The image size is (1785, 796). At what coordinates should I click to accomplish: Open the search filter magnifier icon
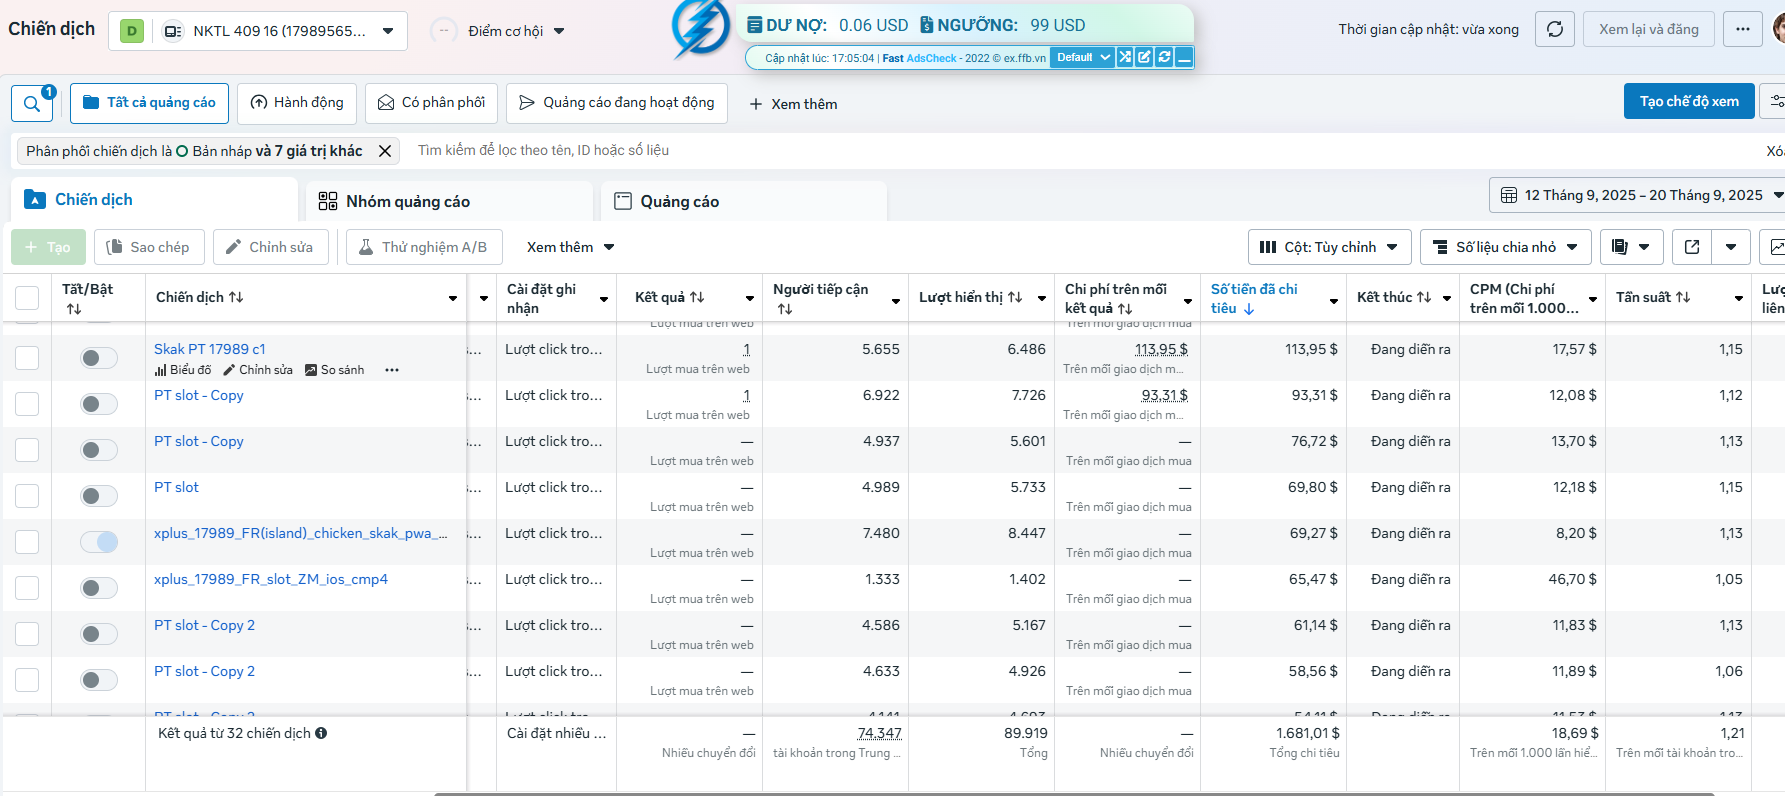[32, 103]
